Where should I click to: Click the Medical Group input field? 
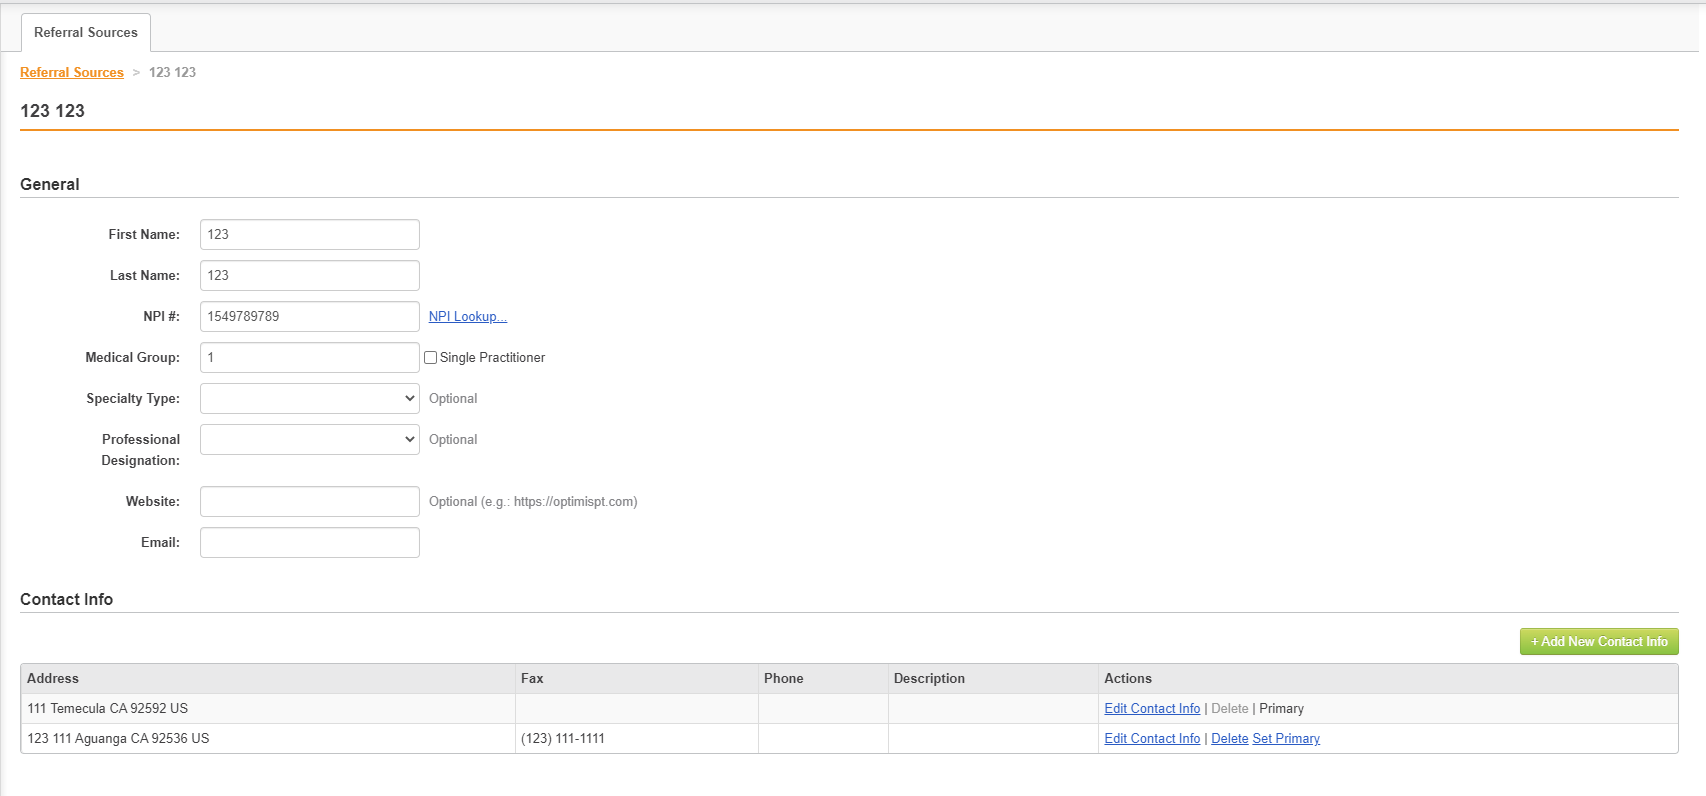(309, 357)
